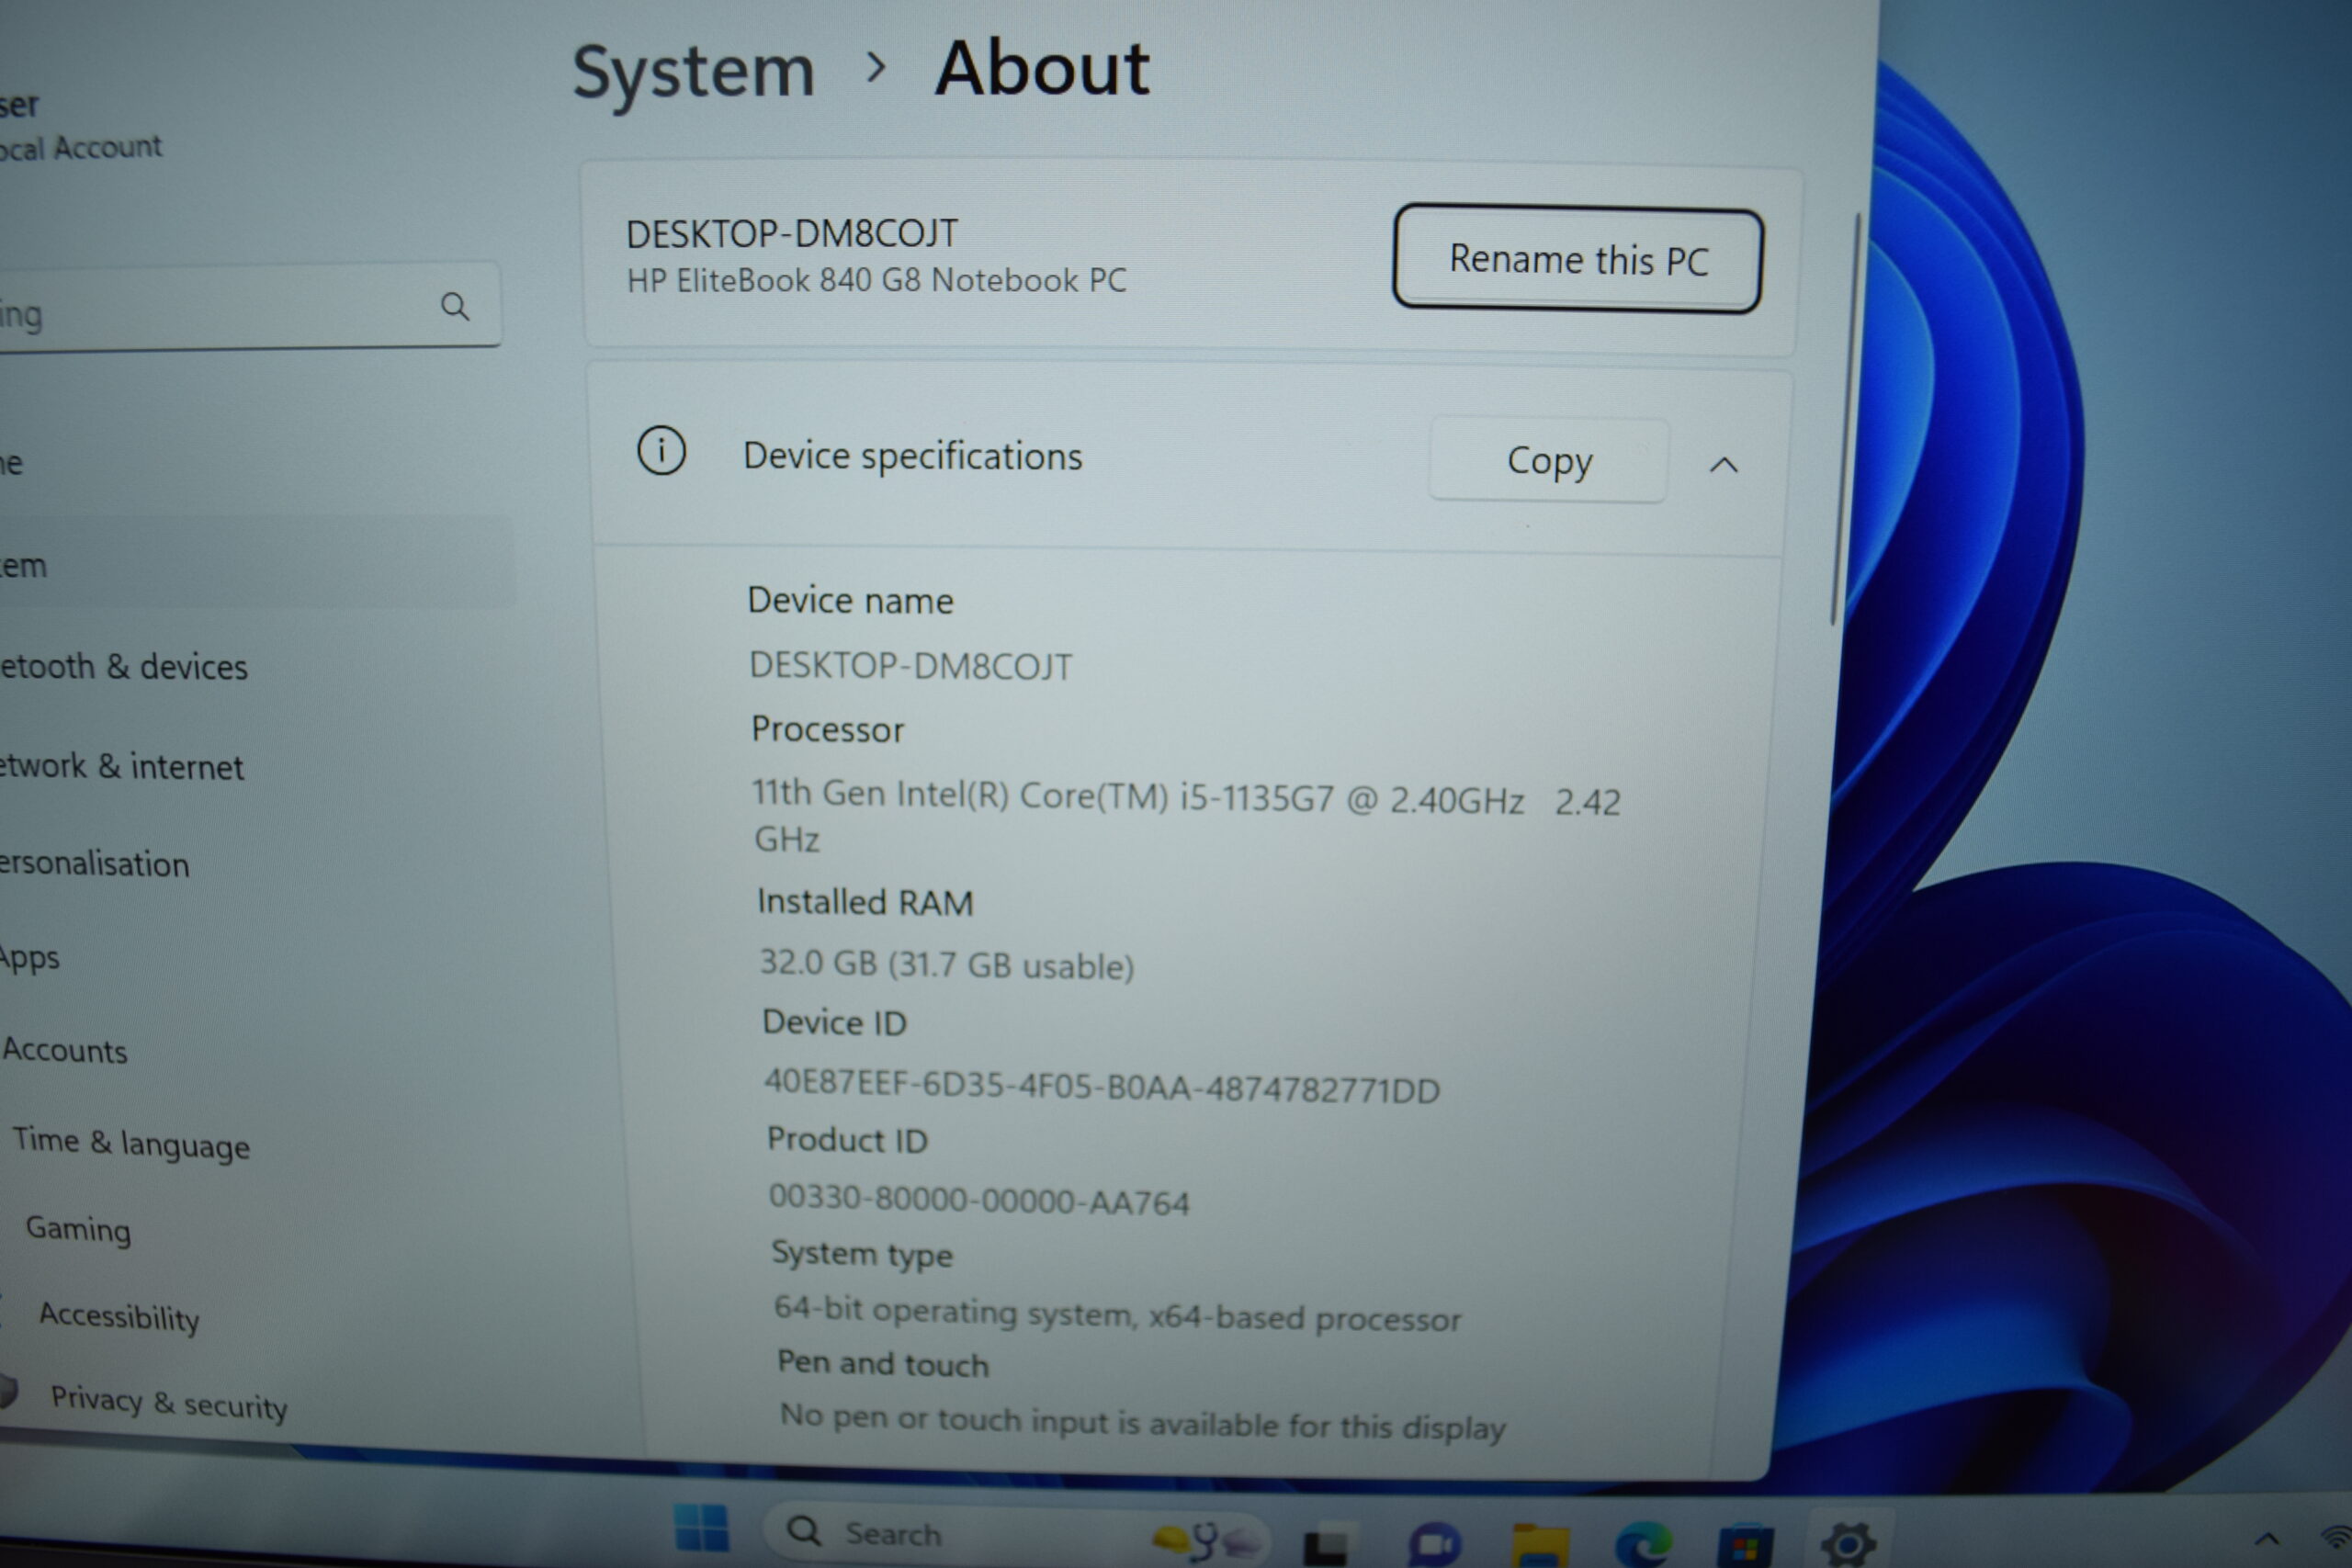Click the Product ID 00330-80000-00000-AA764
This screenshot has height=1568, width=2352.
coord(979,1200)
